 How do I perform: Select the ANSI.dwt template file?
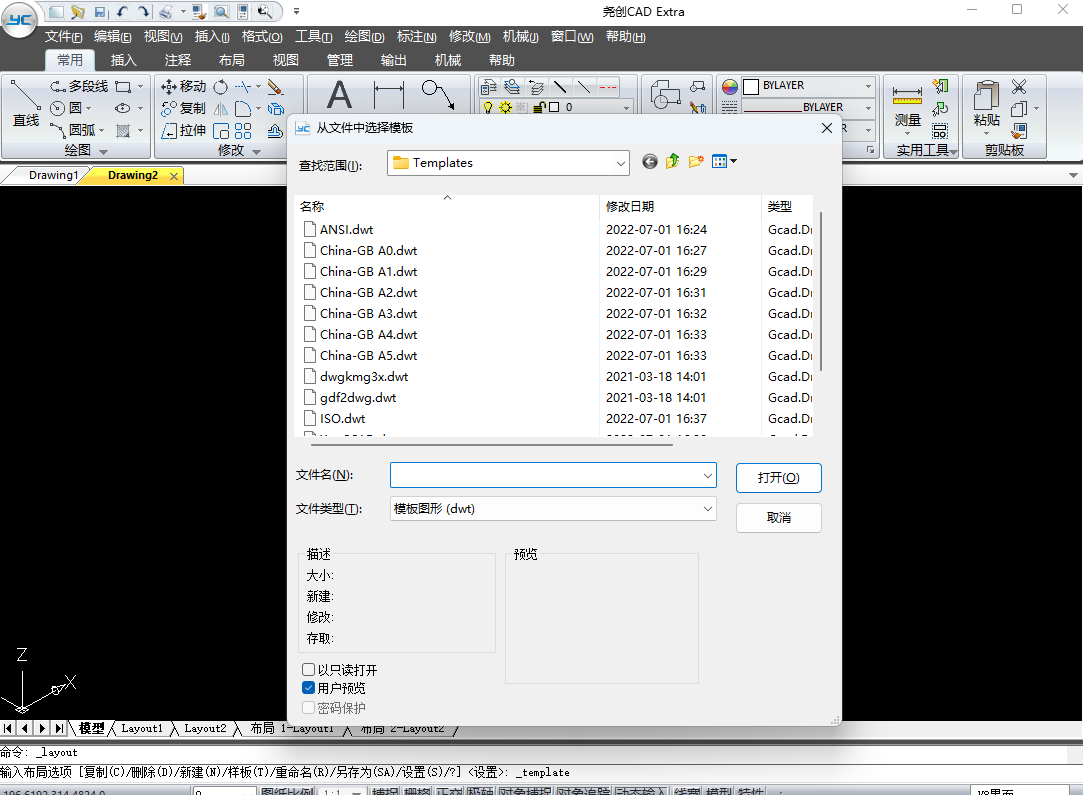tap(346, 229)
